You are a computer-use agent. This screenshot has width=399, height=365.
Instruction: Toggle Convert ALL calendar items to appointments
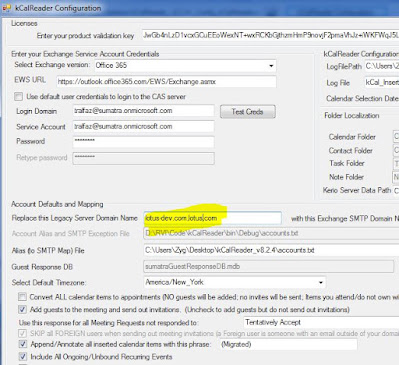[22, 297]
